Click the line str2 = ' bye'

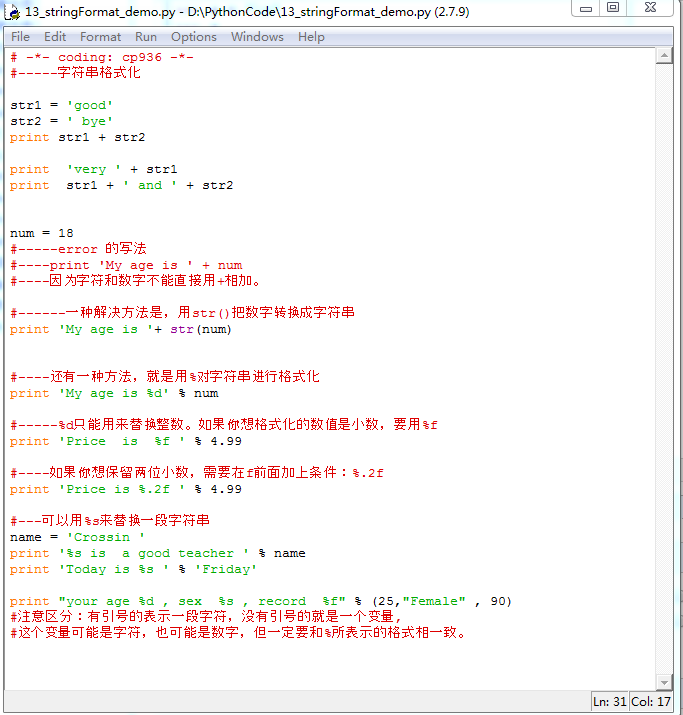(62, 121)
